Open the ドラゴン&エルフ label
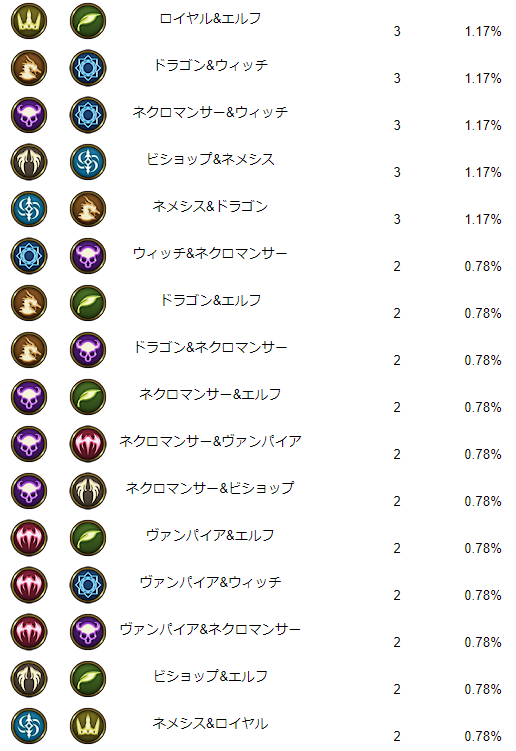 click(x=210, y=300)
